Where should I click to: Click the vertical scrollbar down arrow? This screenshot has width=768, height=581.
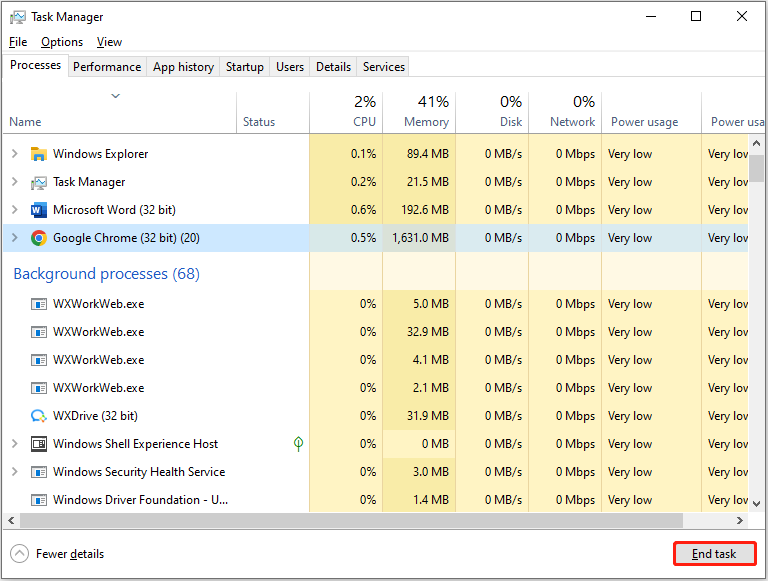click(x=756, y=504)
